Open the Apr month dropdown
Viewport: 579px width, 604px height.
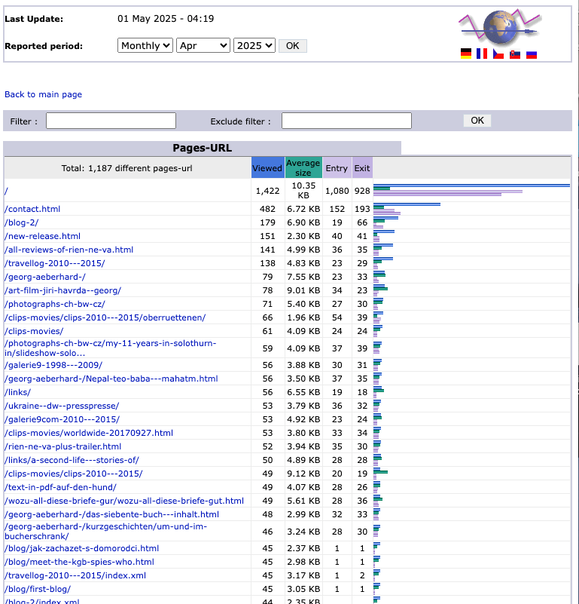pyautogui.click(x=203, y=45)
